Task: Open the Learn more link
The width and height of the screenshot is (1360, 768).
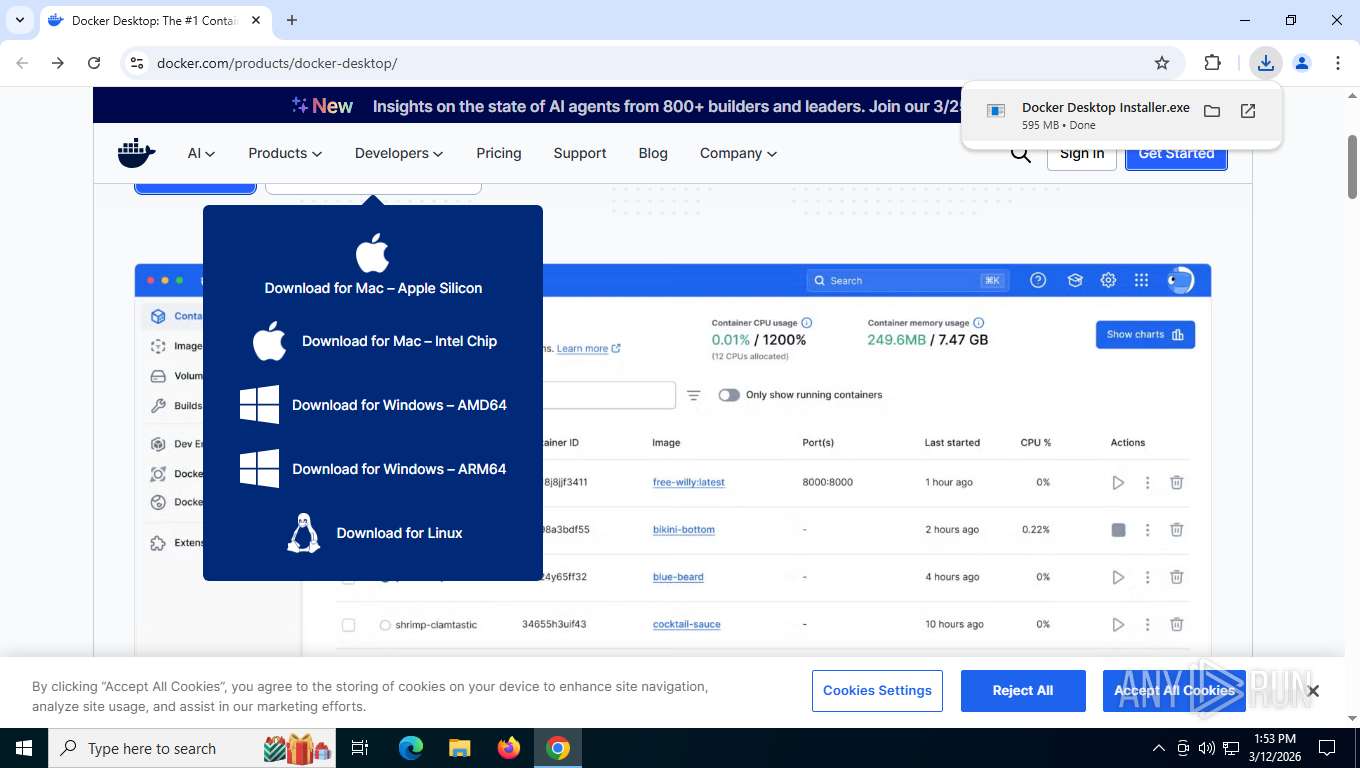Action: click(588, 348)
